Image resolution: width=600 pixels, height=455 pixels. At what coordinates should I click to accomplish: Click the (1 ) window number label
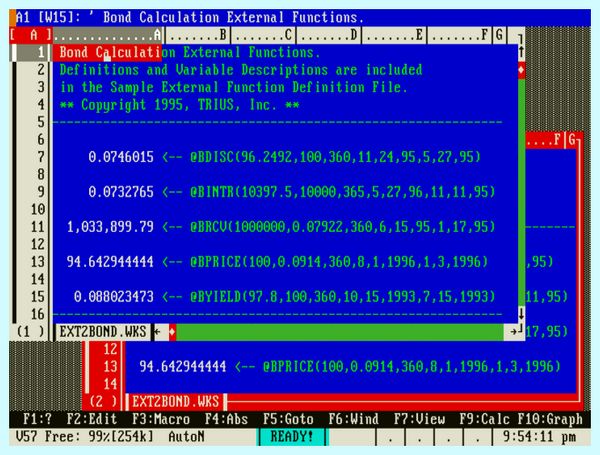(x=30, y=332)
